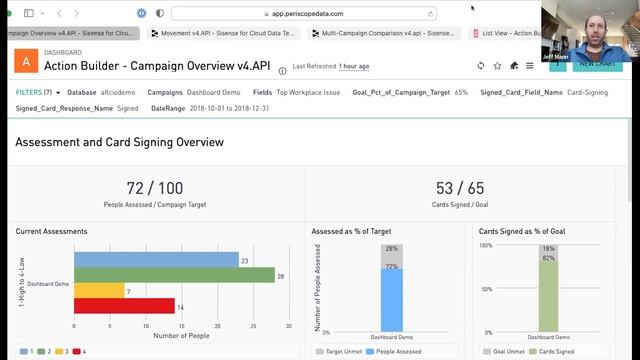Go back with the browser back arrow

(60, 13)
